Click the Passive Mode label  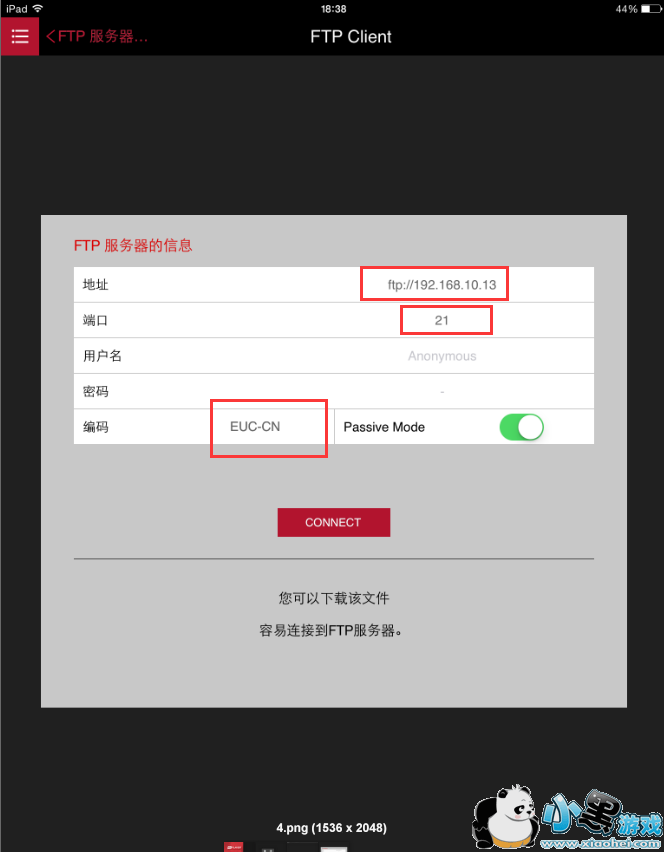point(384,427)
